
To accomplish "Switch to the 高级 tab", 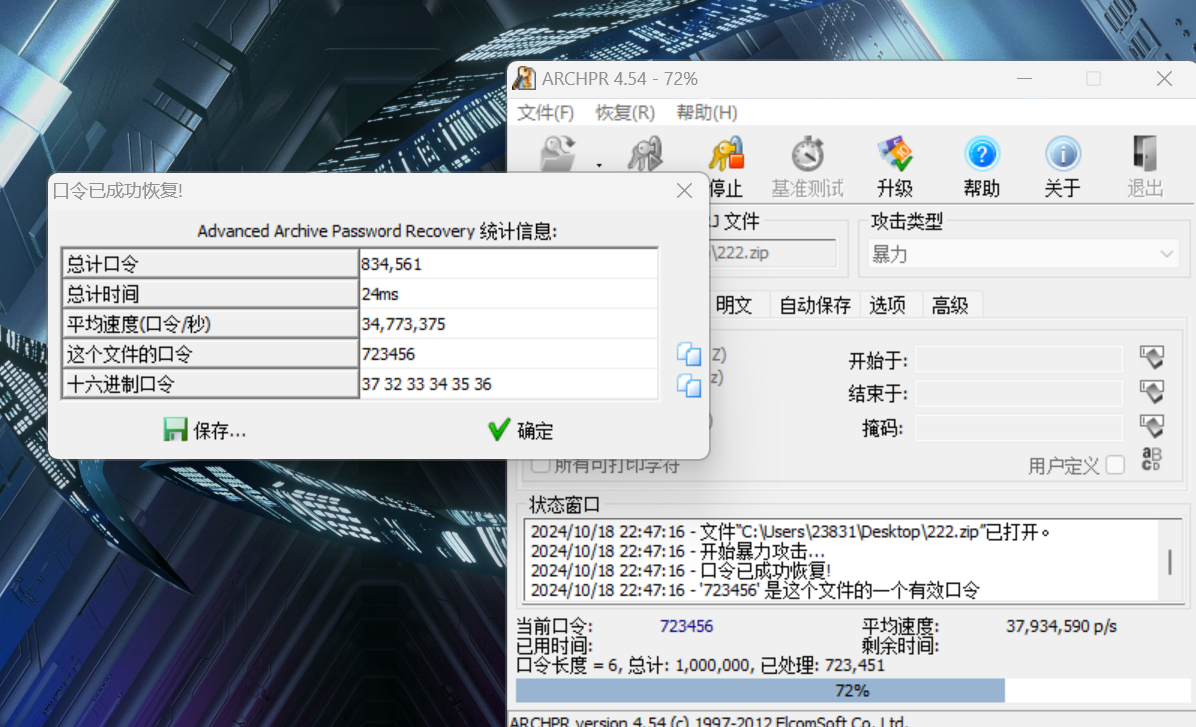I will pyautogui.click(x=950, y=305).
